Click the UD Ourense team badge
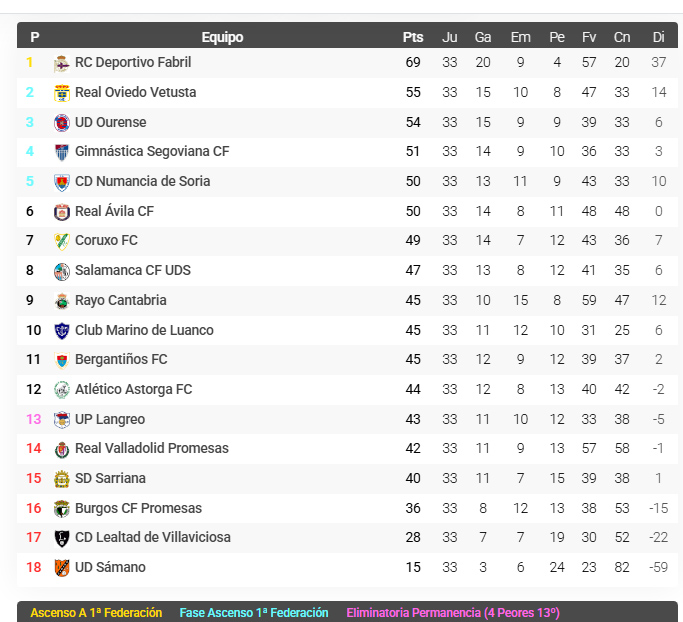Screen dimensions: 683x622 (61, 123)
